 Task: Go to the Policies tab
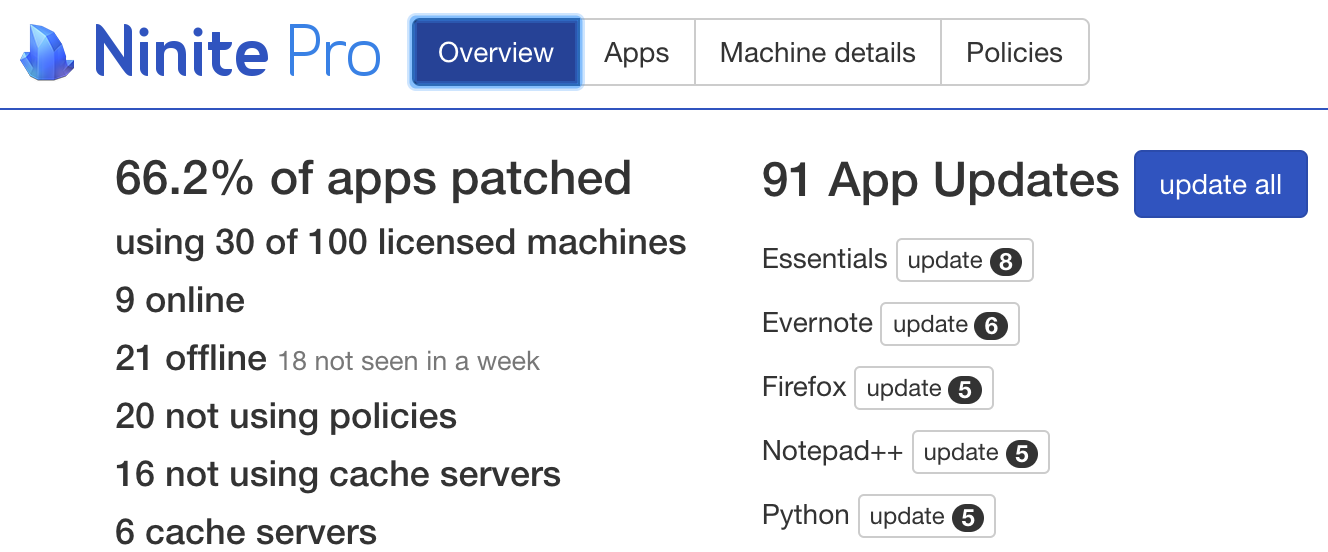(1014, 52)
